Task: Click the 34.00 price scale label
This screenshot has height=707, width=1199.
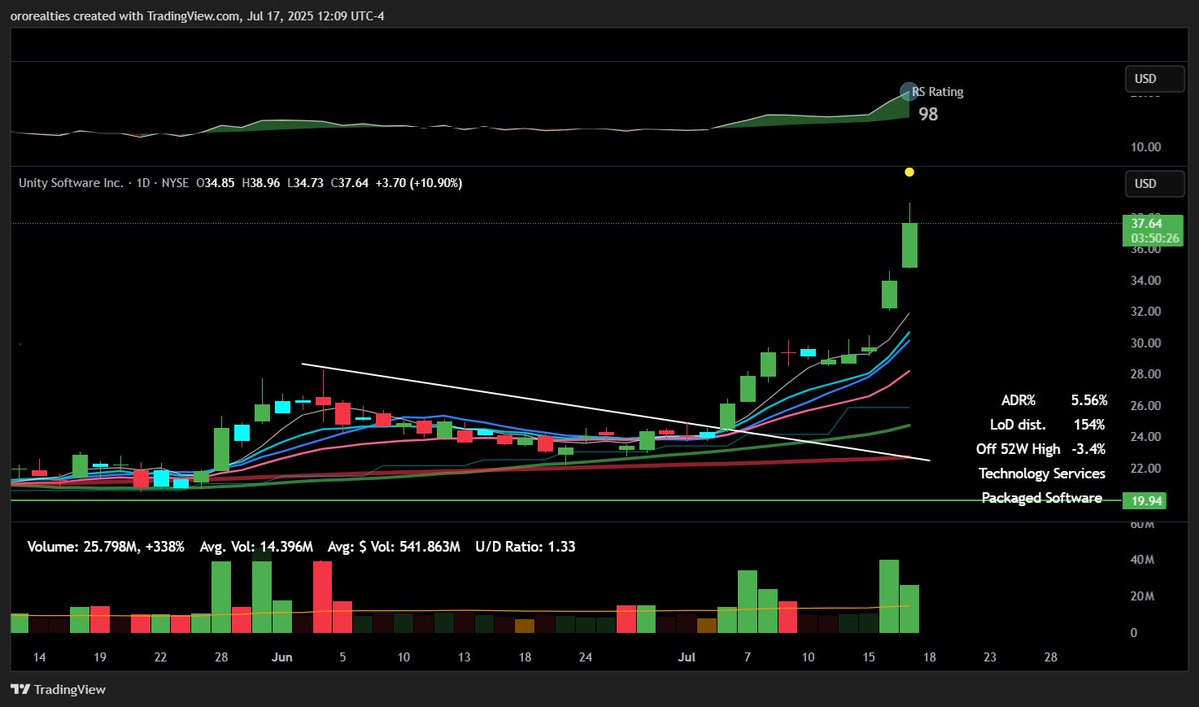Action: coord(1145,281)
